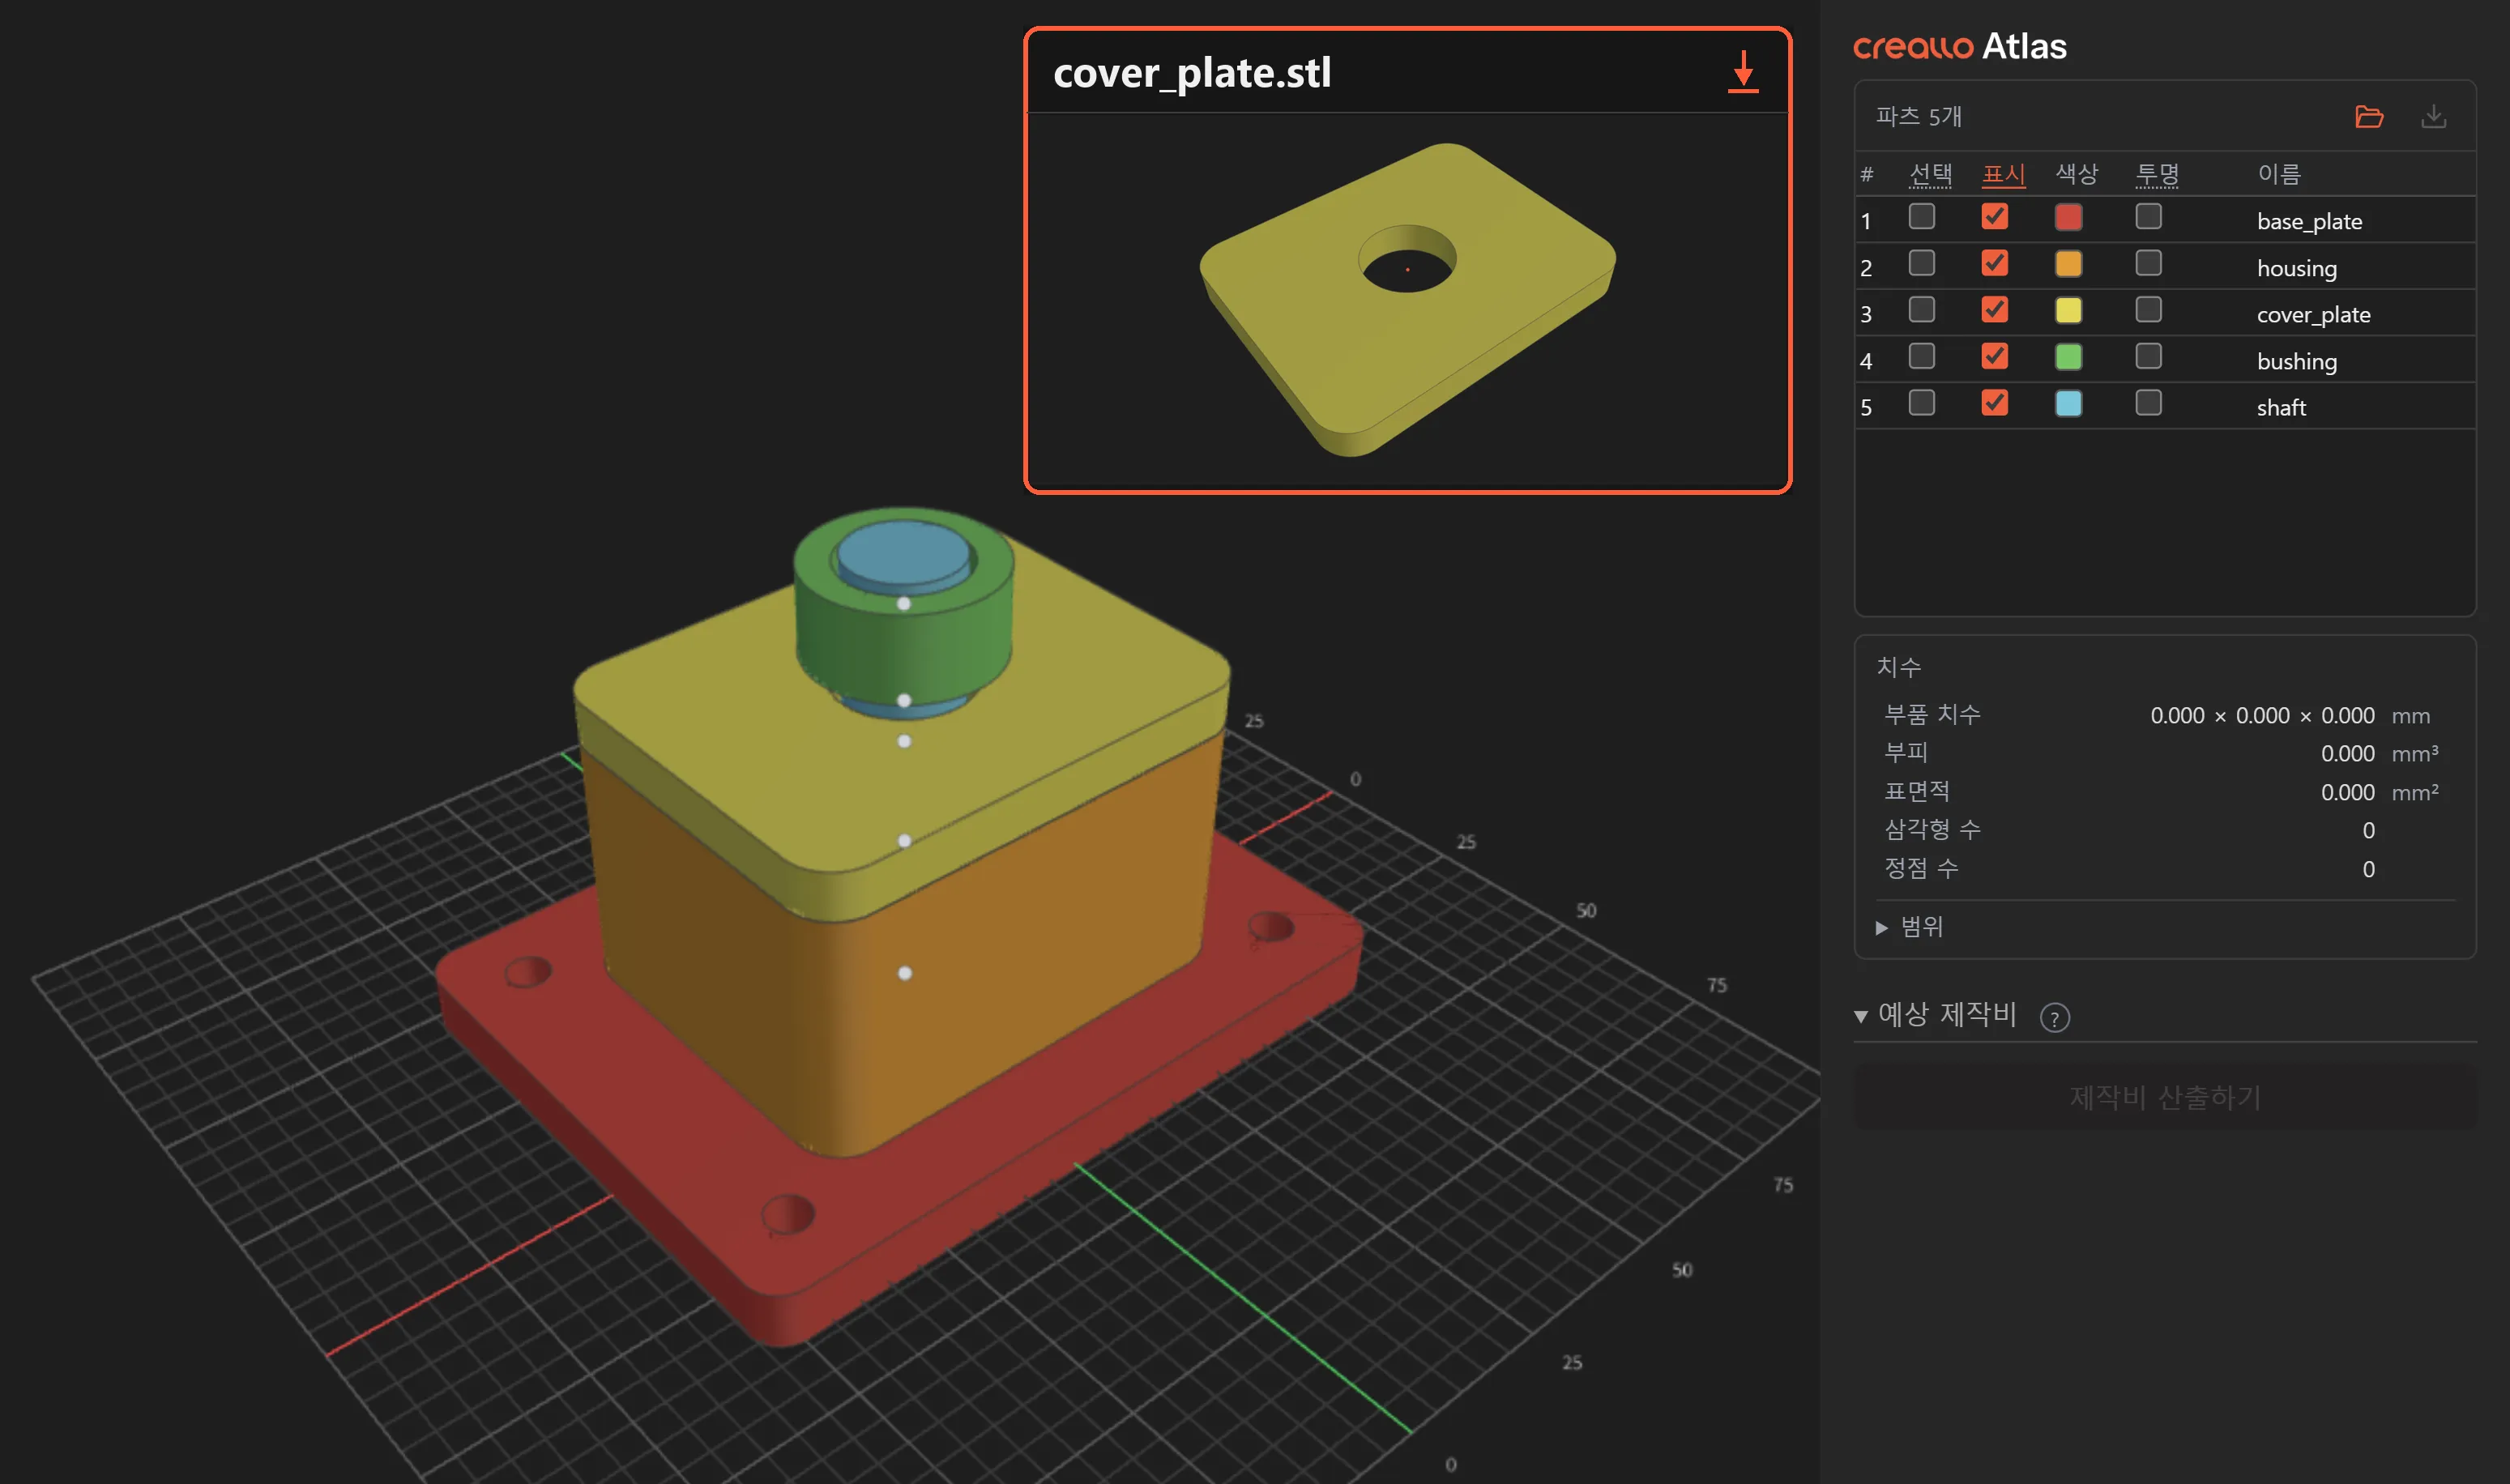
Task: Click the parts panel download icon
Action: pyautogui.click(x=2434, y=117)
